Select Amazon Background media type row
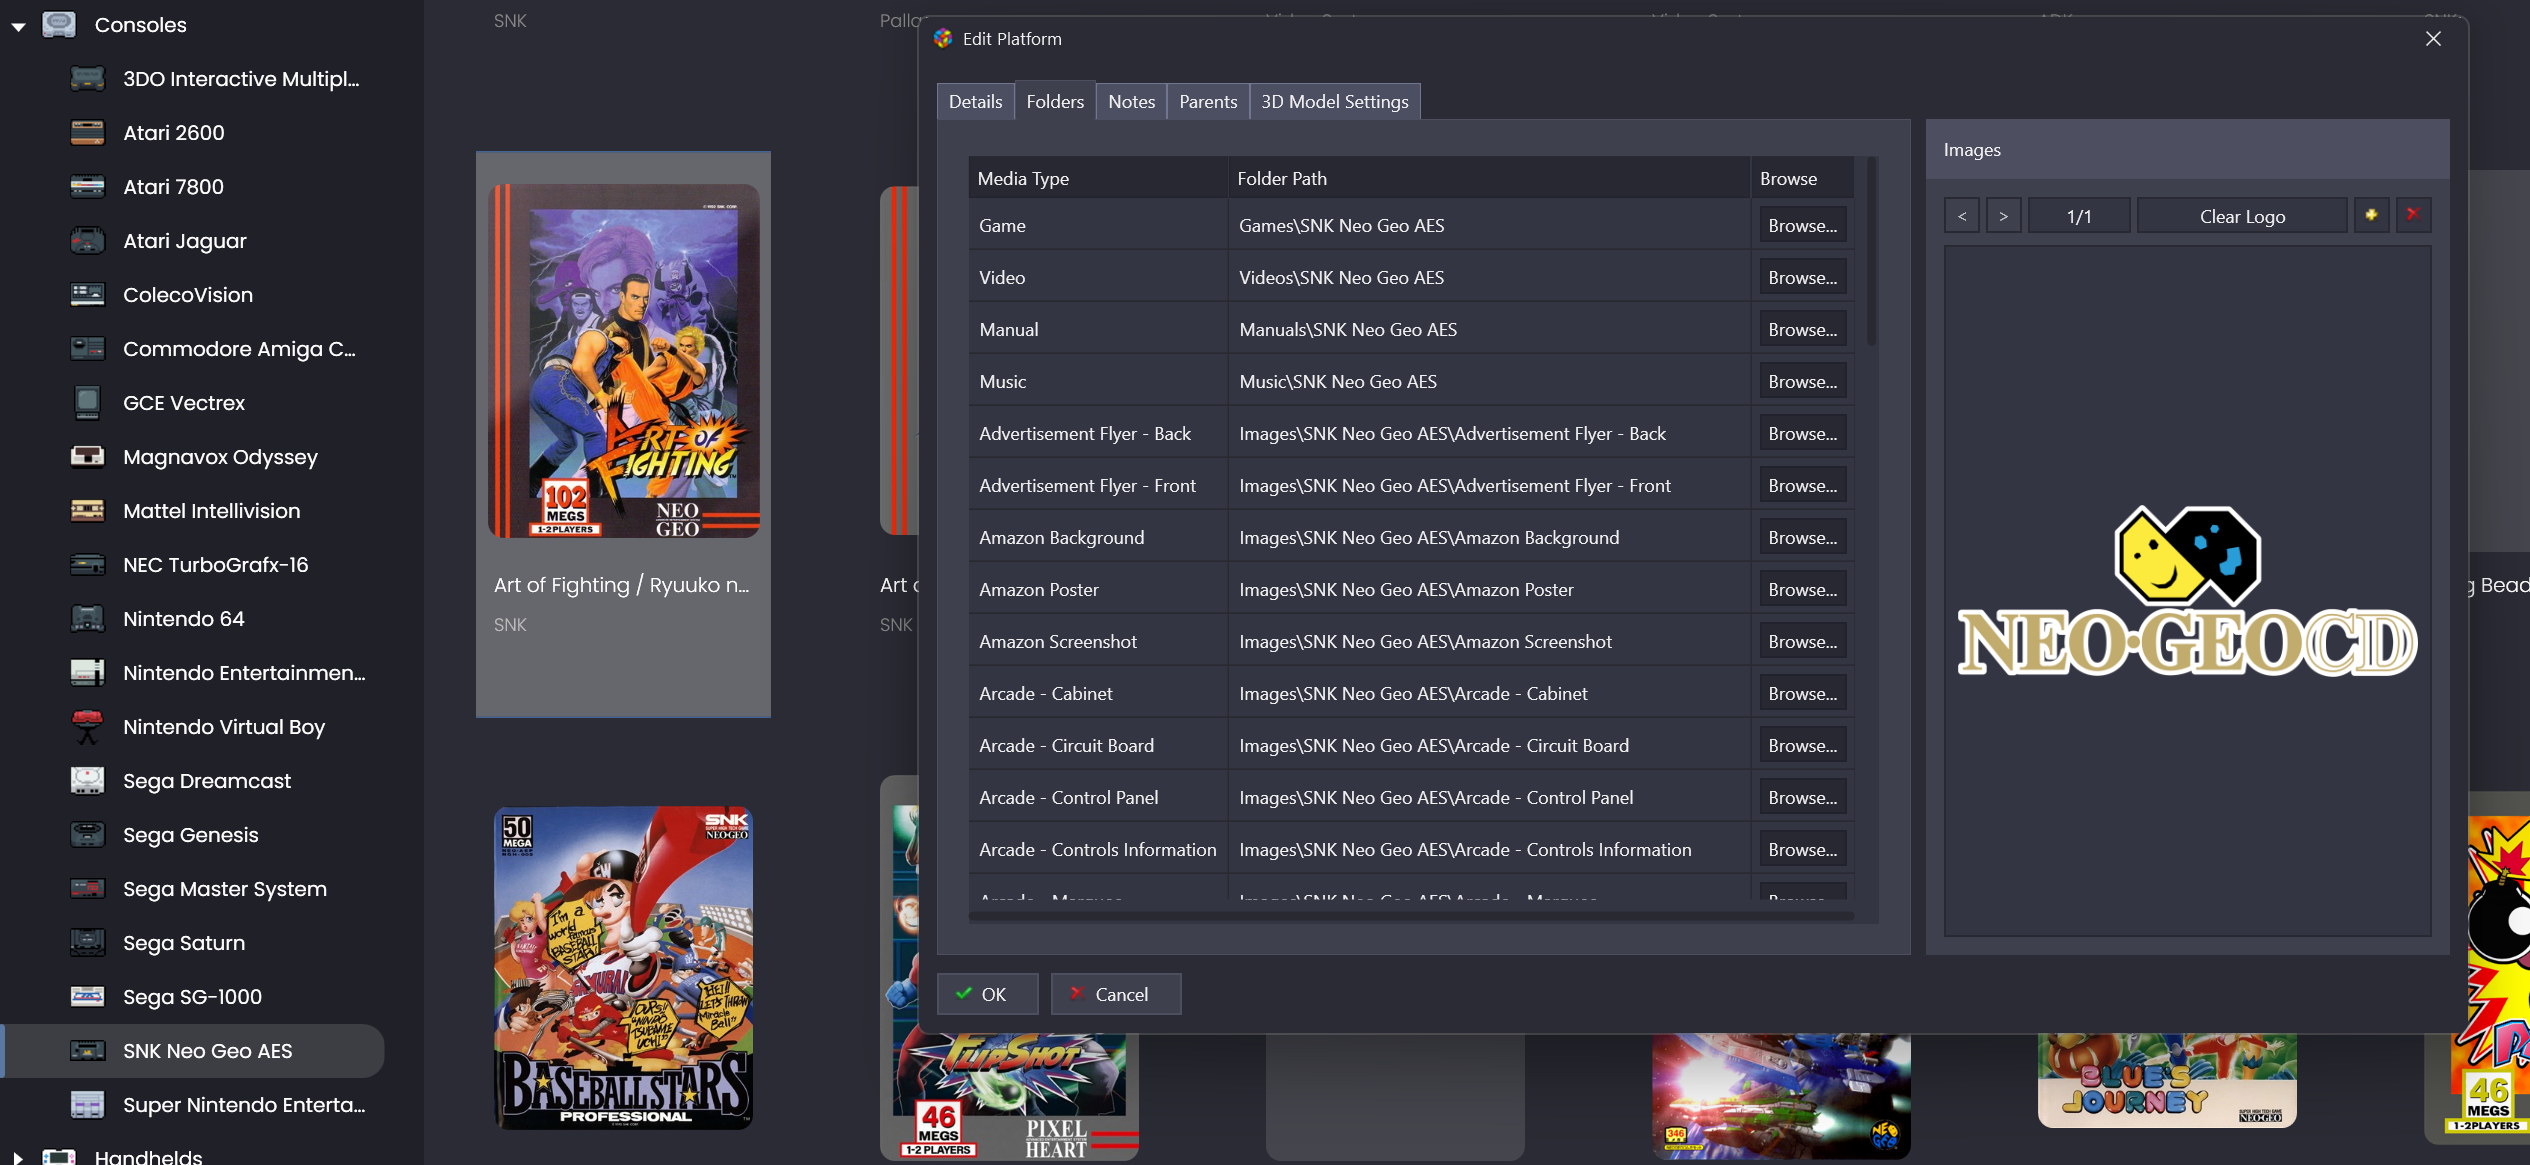Image resolution: width=2530 pixels, height=1165 pixels. [1410, 537]
